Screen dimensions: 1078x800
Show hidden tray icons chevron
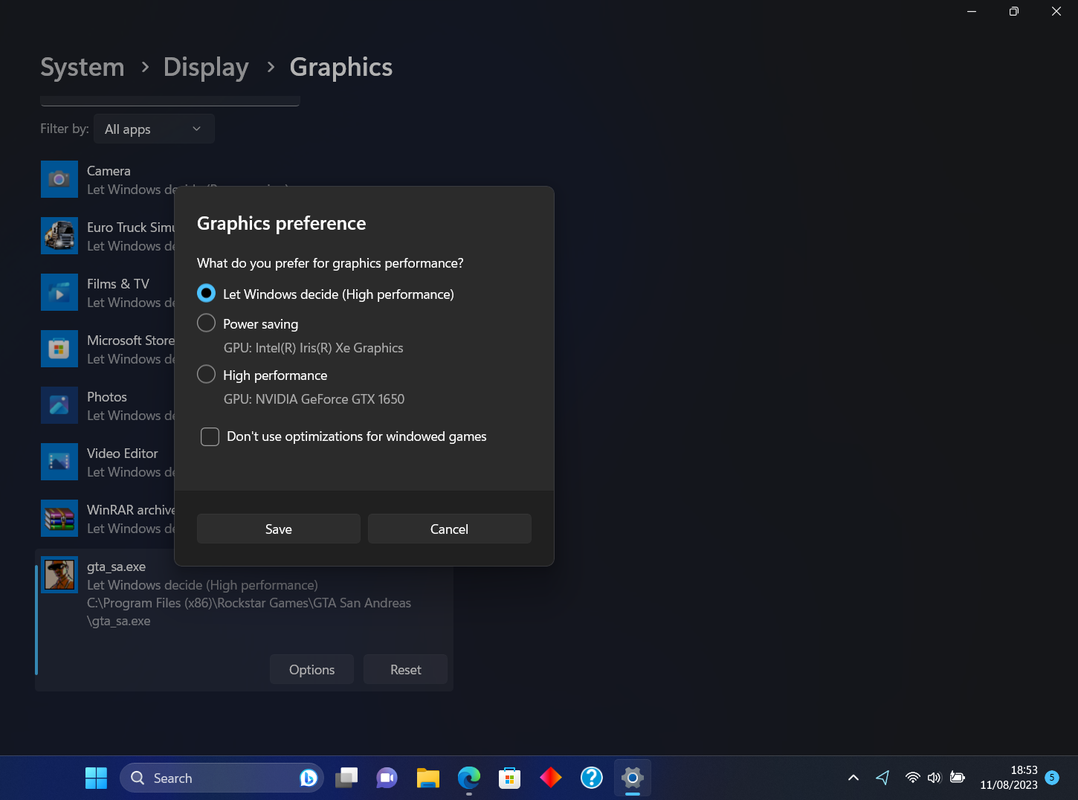pos(853,778)
